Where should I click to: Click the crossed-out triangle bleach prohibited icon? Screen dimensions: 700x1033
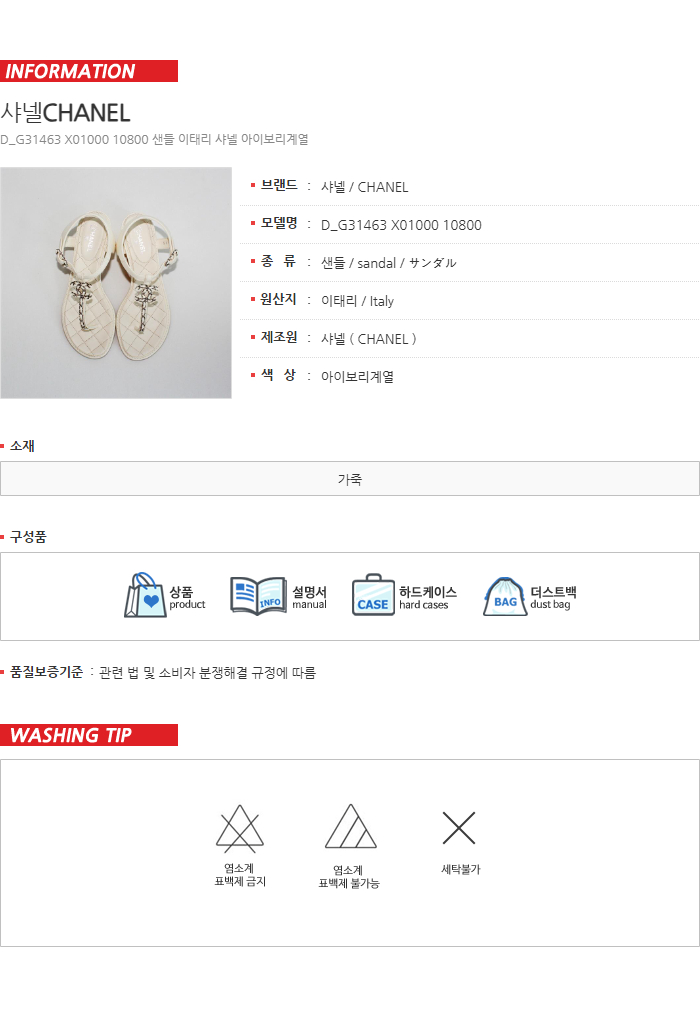(240, 828)
